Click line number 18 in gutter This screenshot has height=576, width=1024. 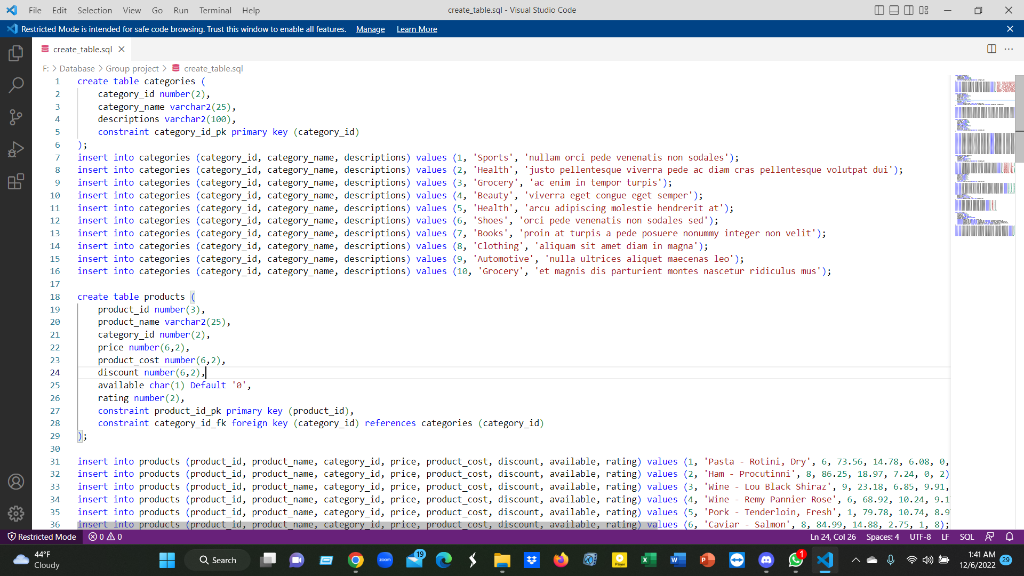pos(55,296)
